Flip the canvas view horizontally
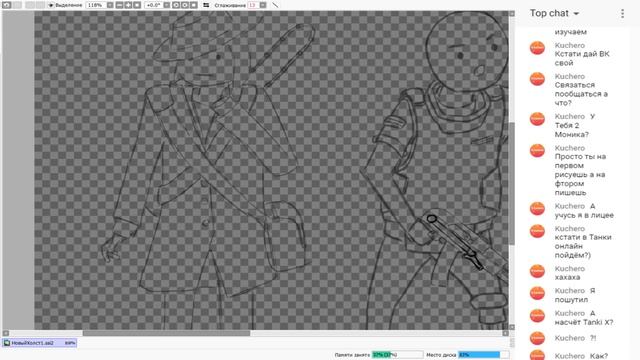The height and width of the screenshot is (360, 640). tap(206, 5)
